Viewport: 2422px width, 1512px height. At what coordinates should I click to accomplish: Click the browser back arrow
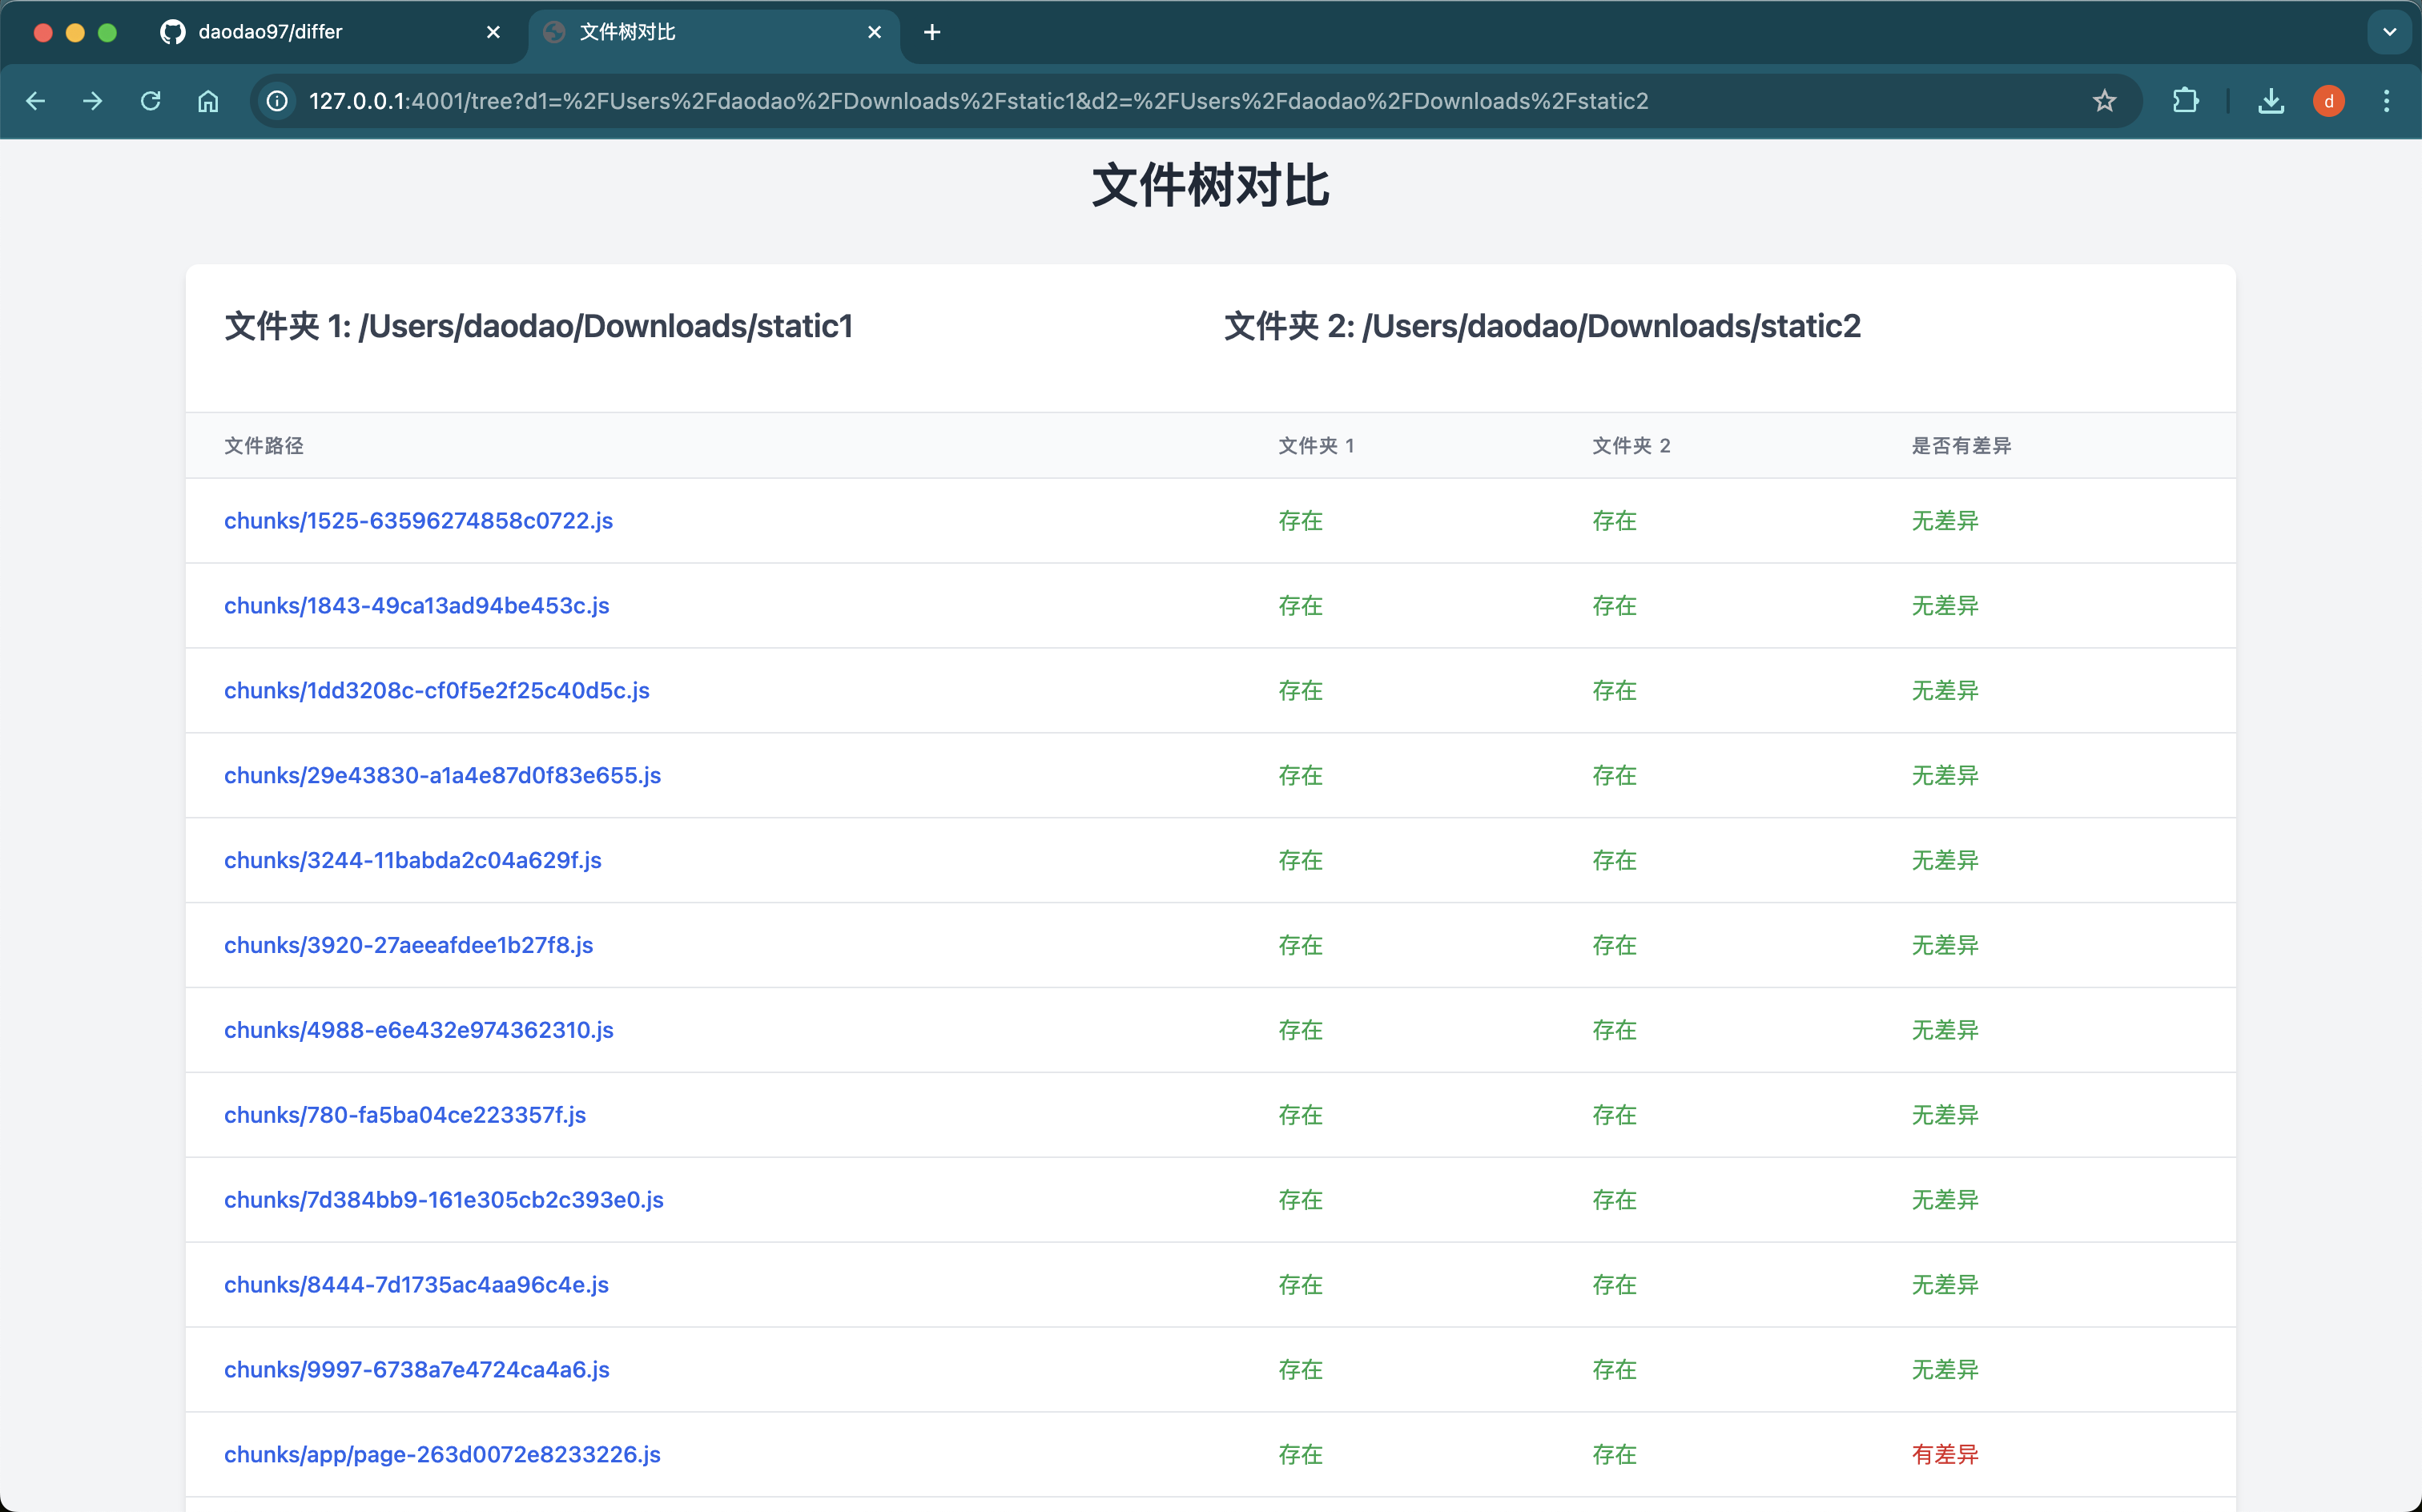tap(36, 101)
